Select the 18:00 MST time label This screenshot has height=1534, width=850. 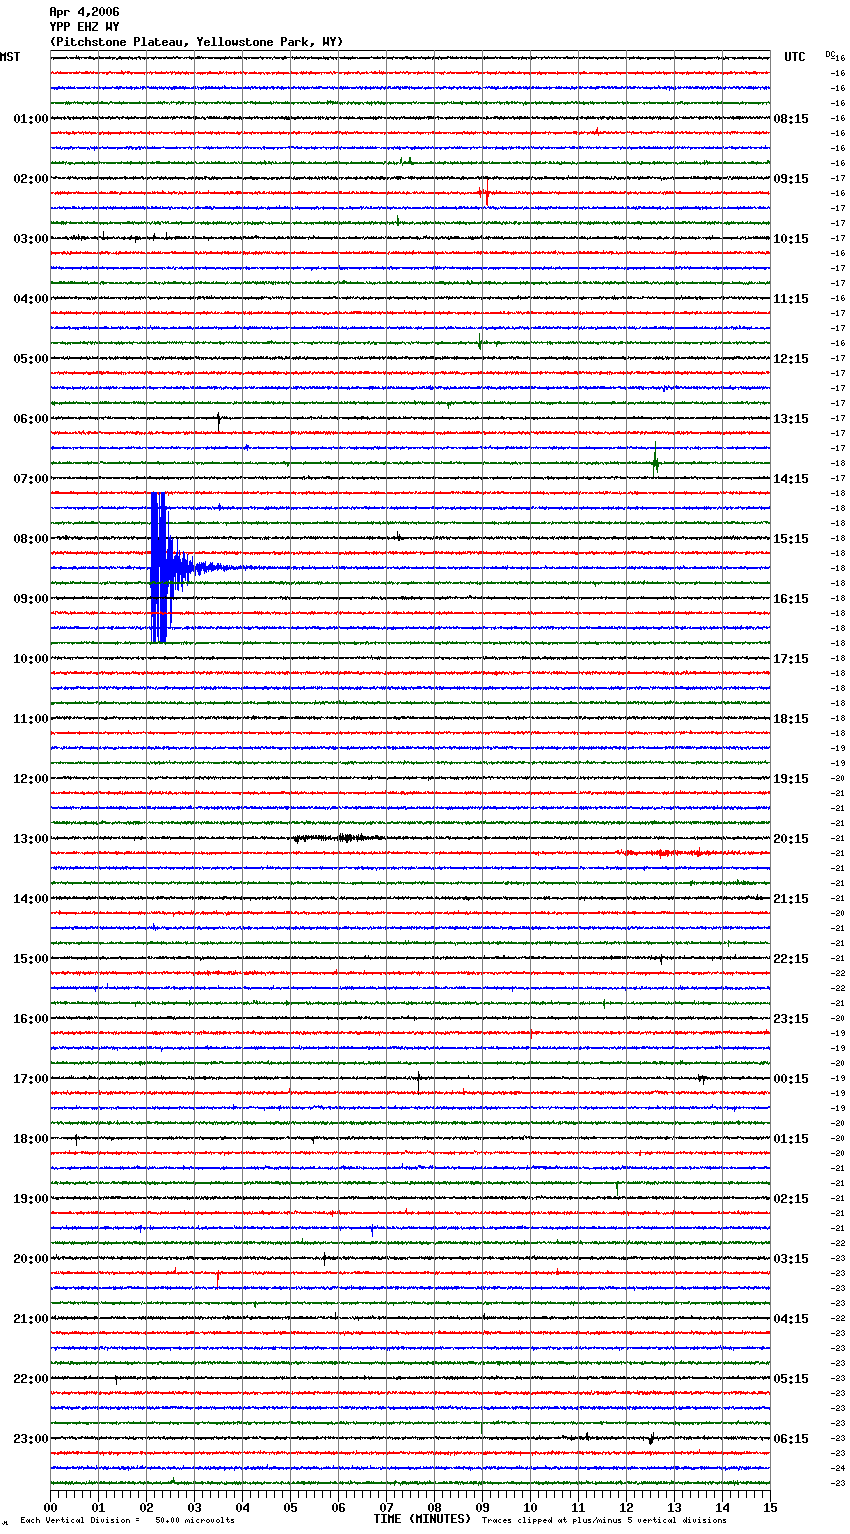(31, 1139)
